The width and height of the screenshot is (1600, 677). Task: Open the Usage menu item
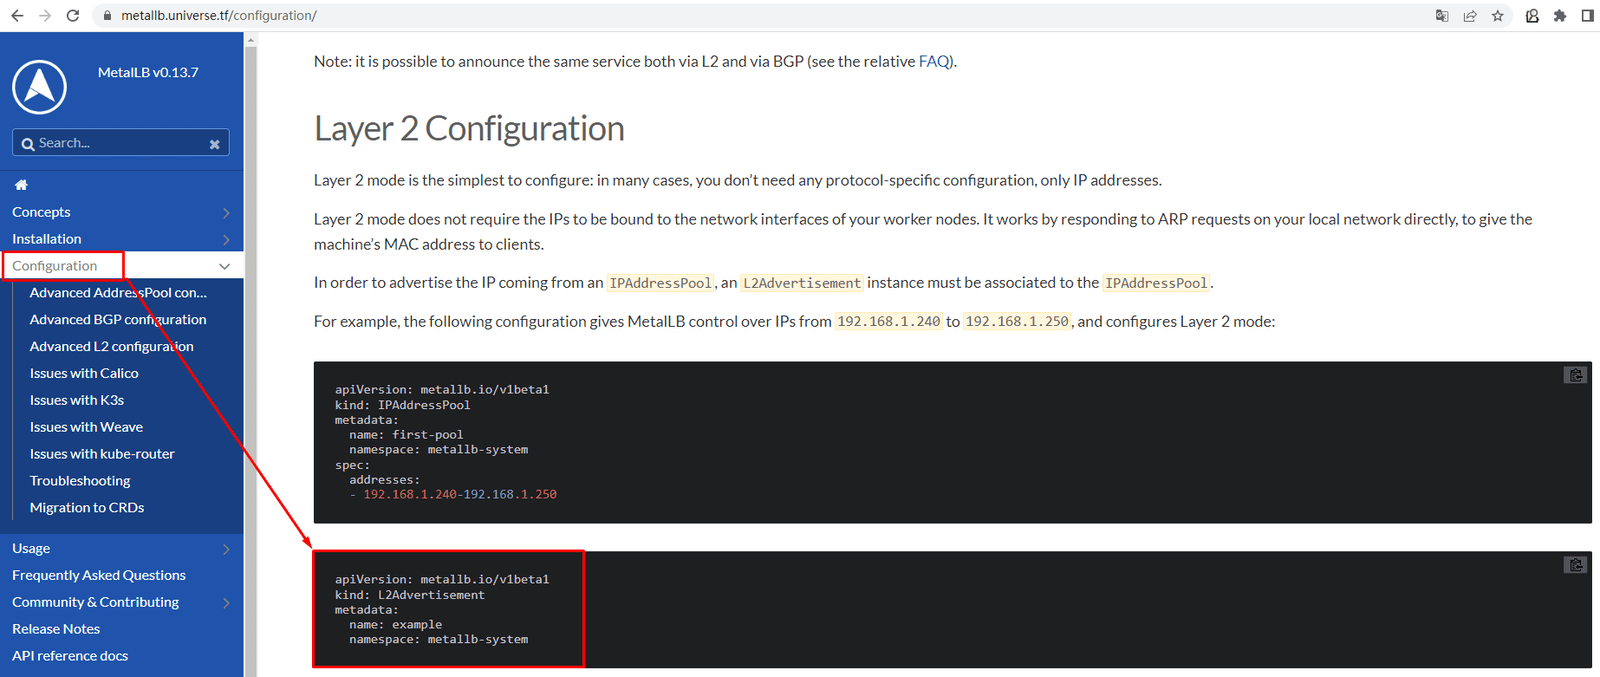point(31,548)
